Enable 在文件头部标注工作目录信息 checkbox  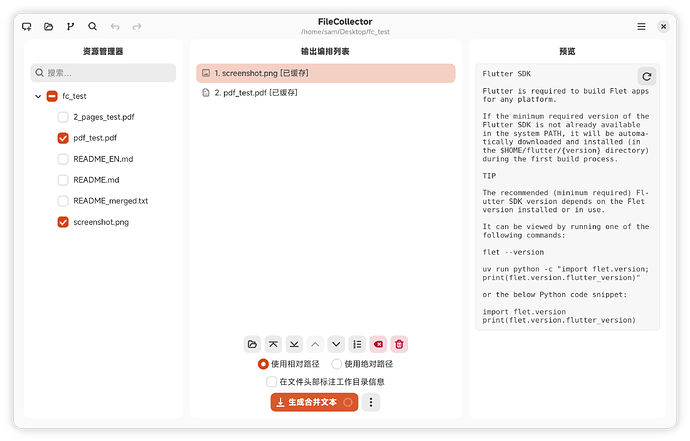click(272, 382)
